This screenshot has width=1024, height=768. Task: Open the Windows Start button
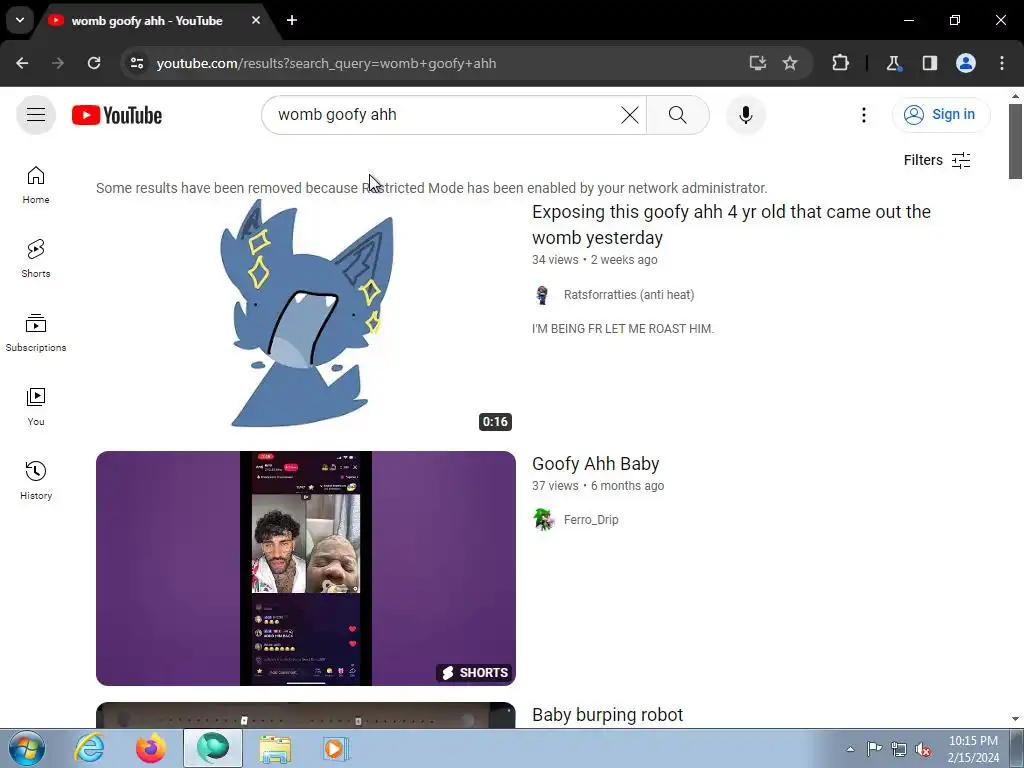pyautogui.click(x=27, y=748)
